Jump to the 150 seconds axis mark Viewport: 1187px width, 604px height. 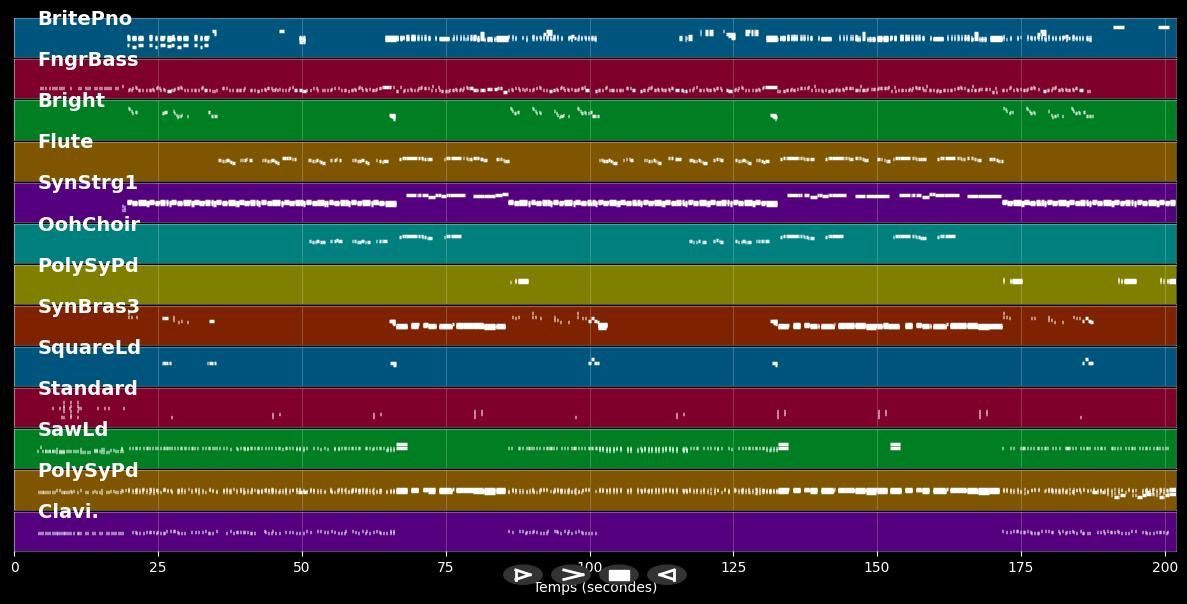[877, 567]
